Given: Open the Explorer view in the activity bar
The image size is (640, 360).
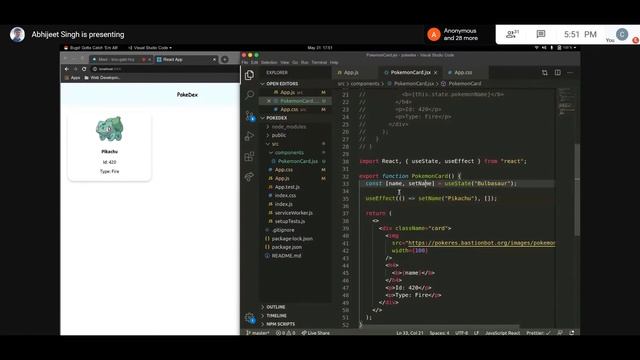Looking at the screenshot, I should pos(249,75).
